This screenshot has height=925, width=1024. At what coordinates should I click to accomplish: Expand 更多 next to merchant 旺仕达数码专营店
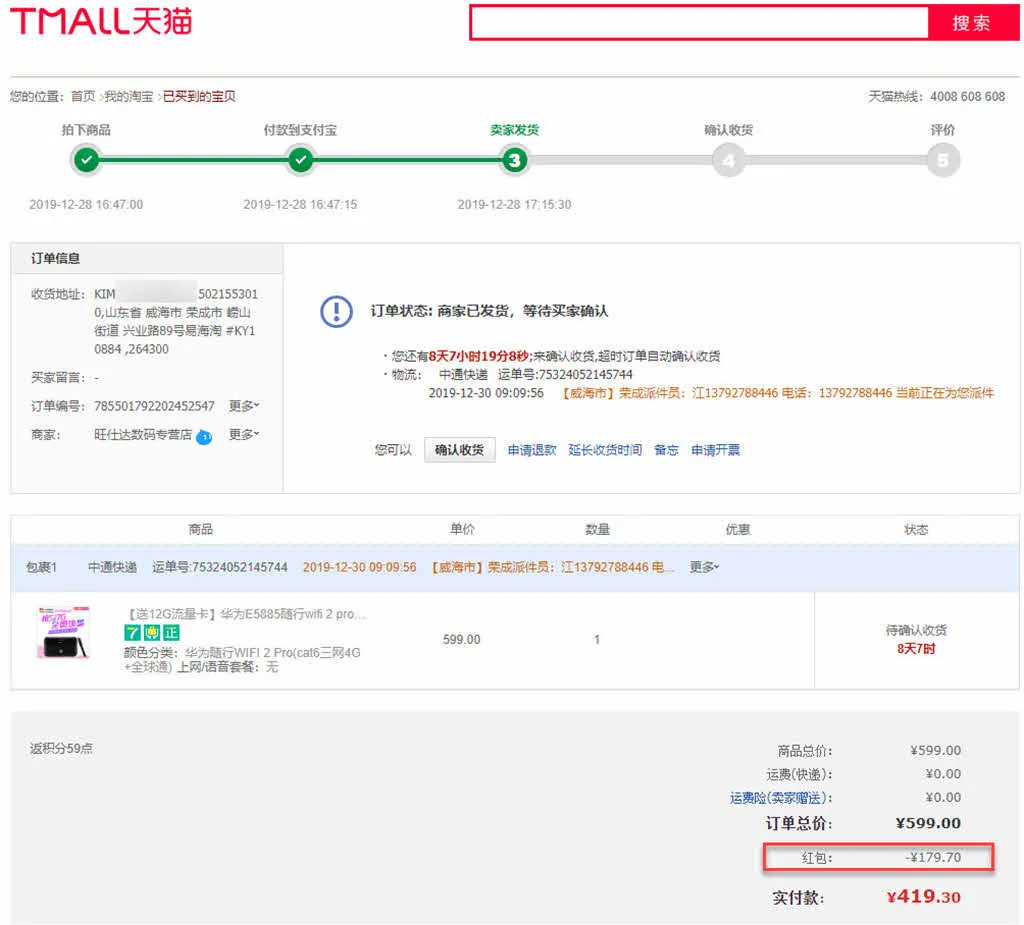(x=244, y=435)
